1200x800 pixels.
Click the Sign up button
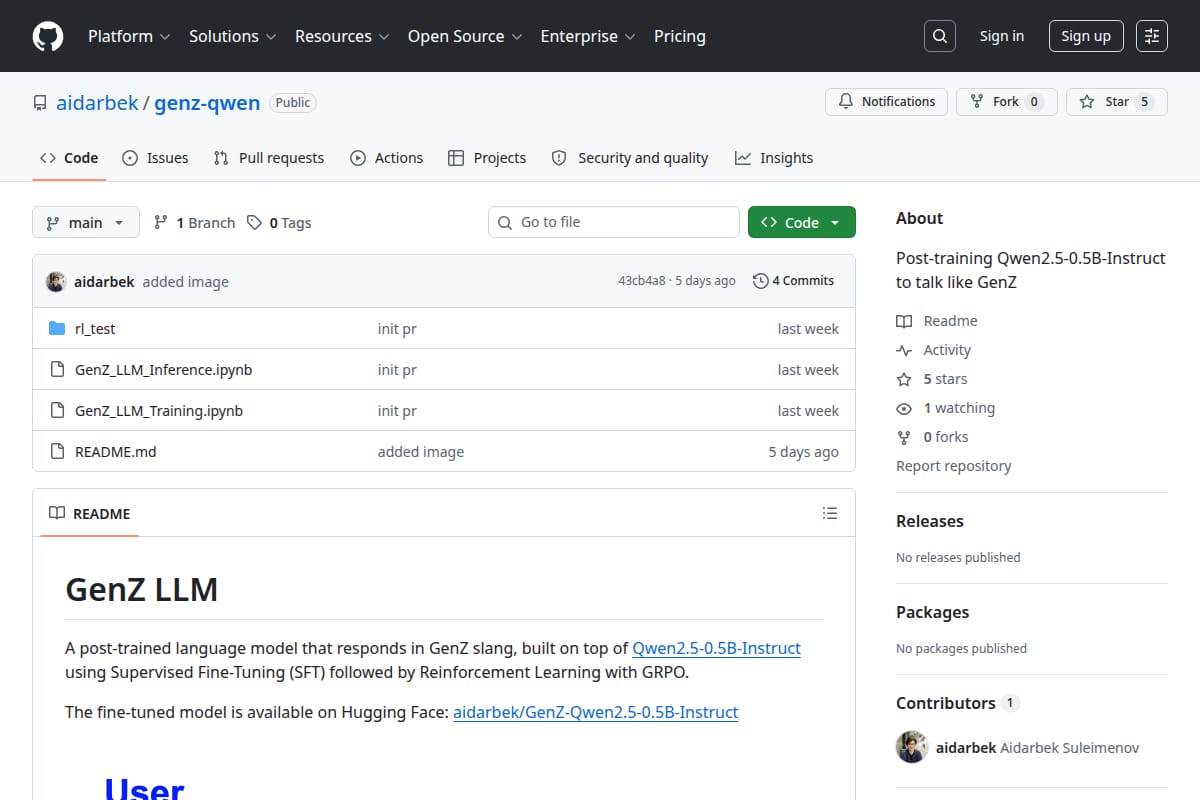[x=1086, y=36]
